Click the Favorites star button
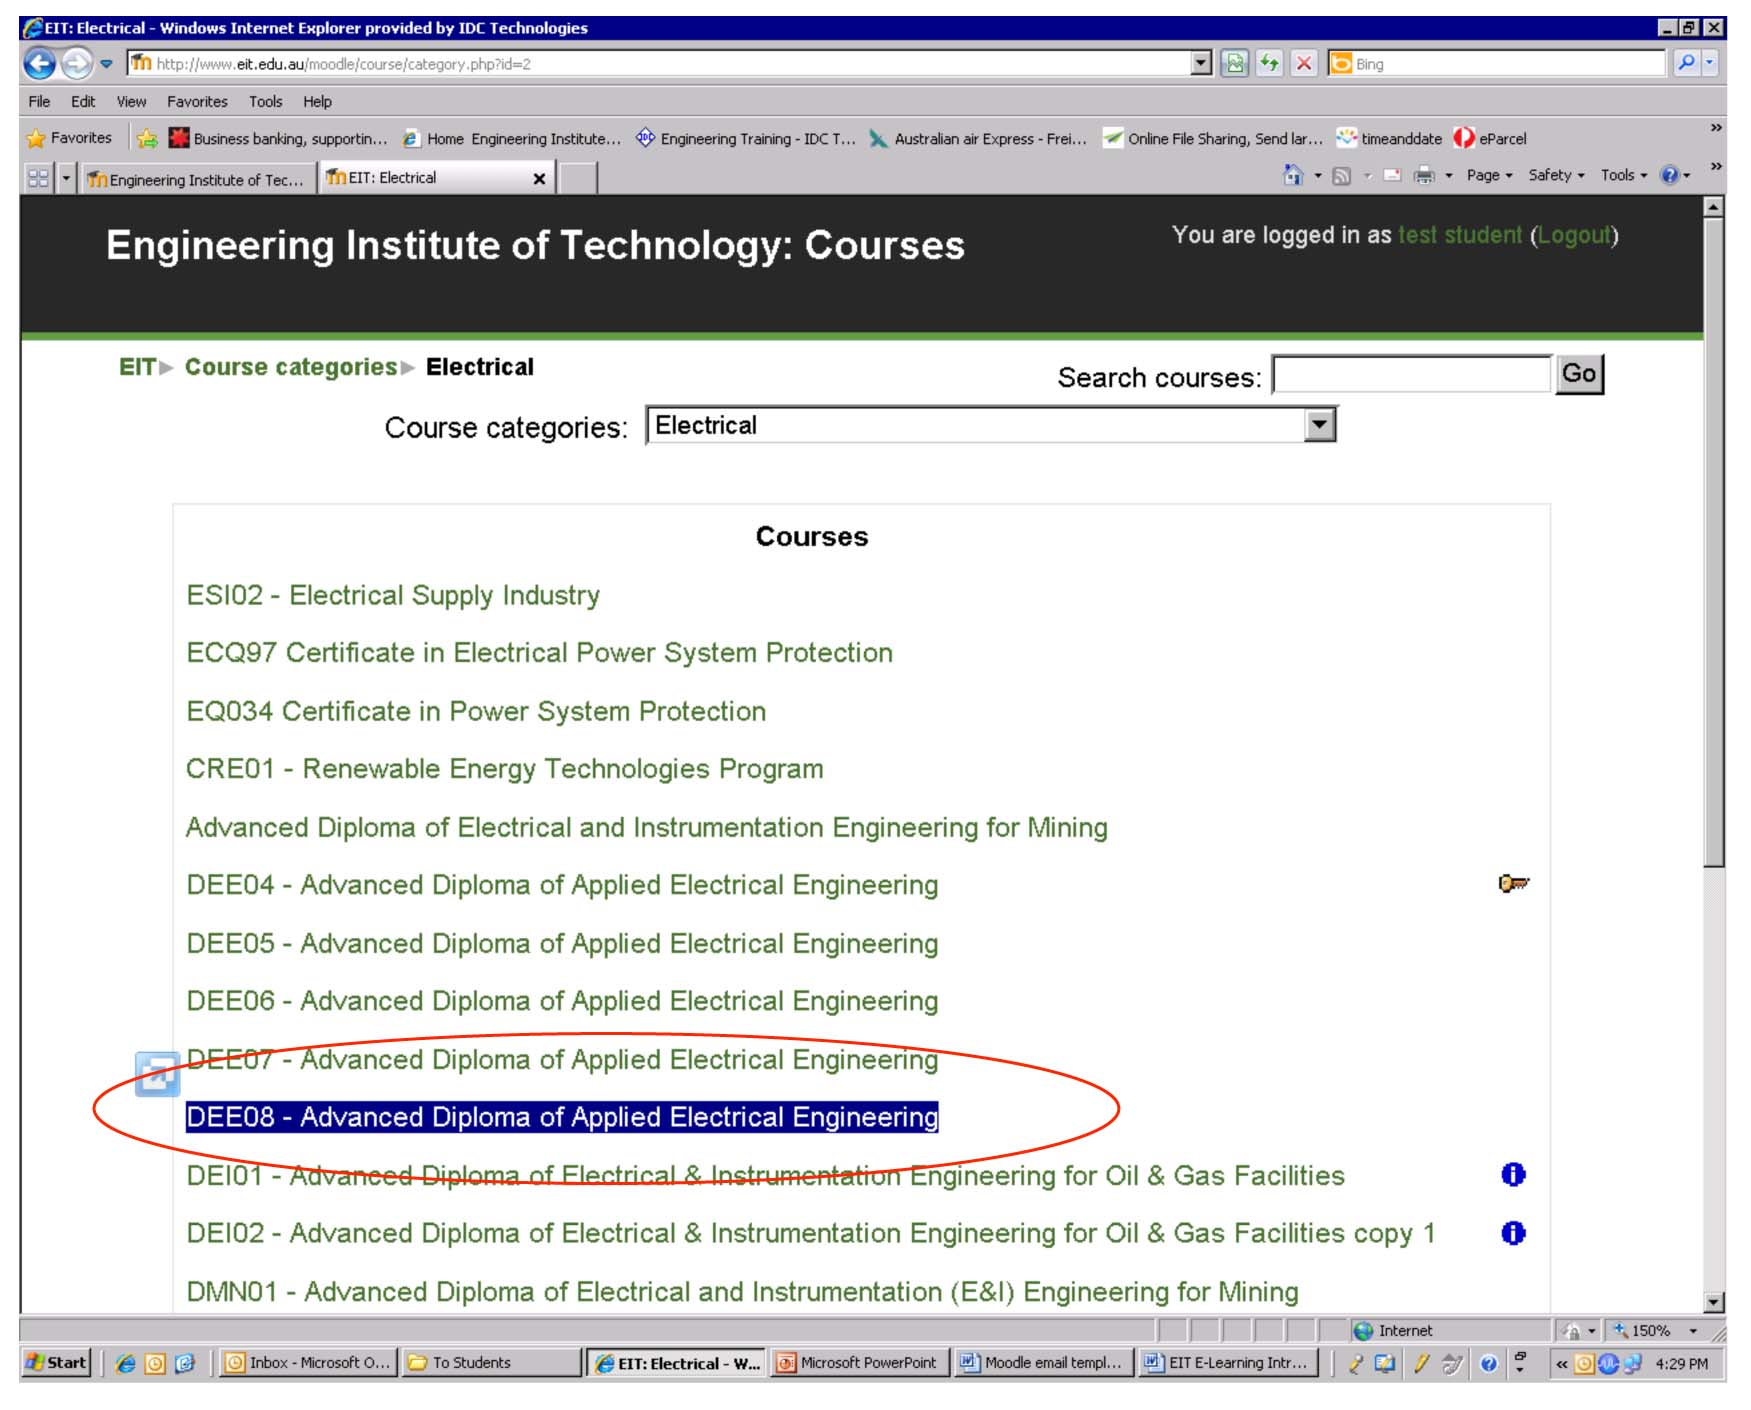This screenshot has height=1410, width=1751. pyautogui.click(x=69, y=138)
